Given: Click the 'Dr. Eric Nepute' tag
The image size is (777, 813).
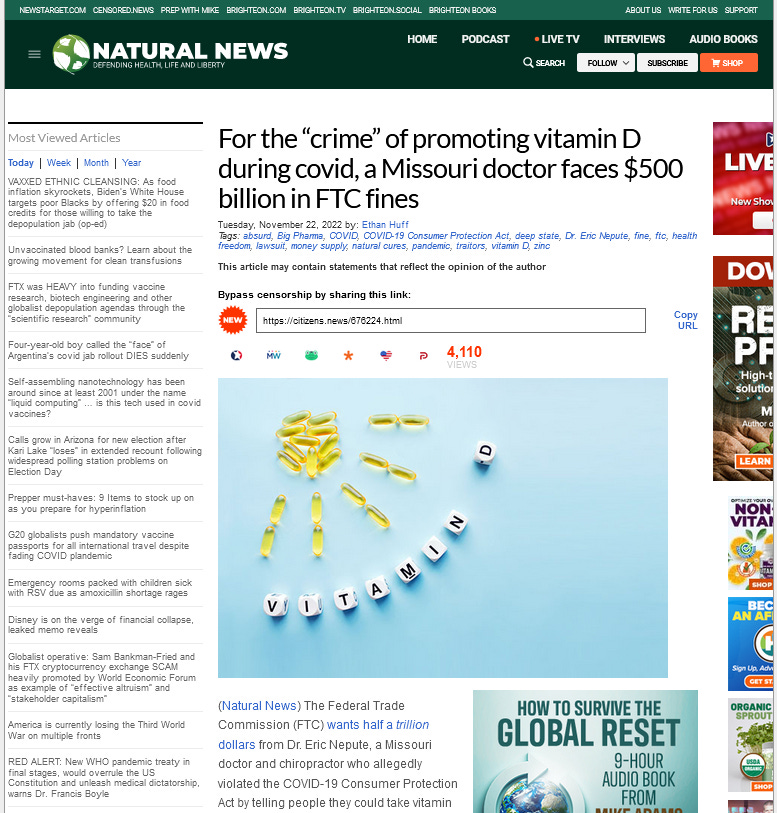Looking at the screenshot, I should 597,235.
